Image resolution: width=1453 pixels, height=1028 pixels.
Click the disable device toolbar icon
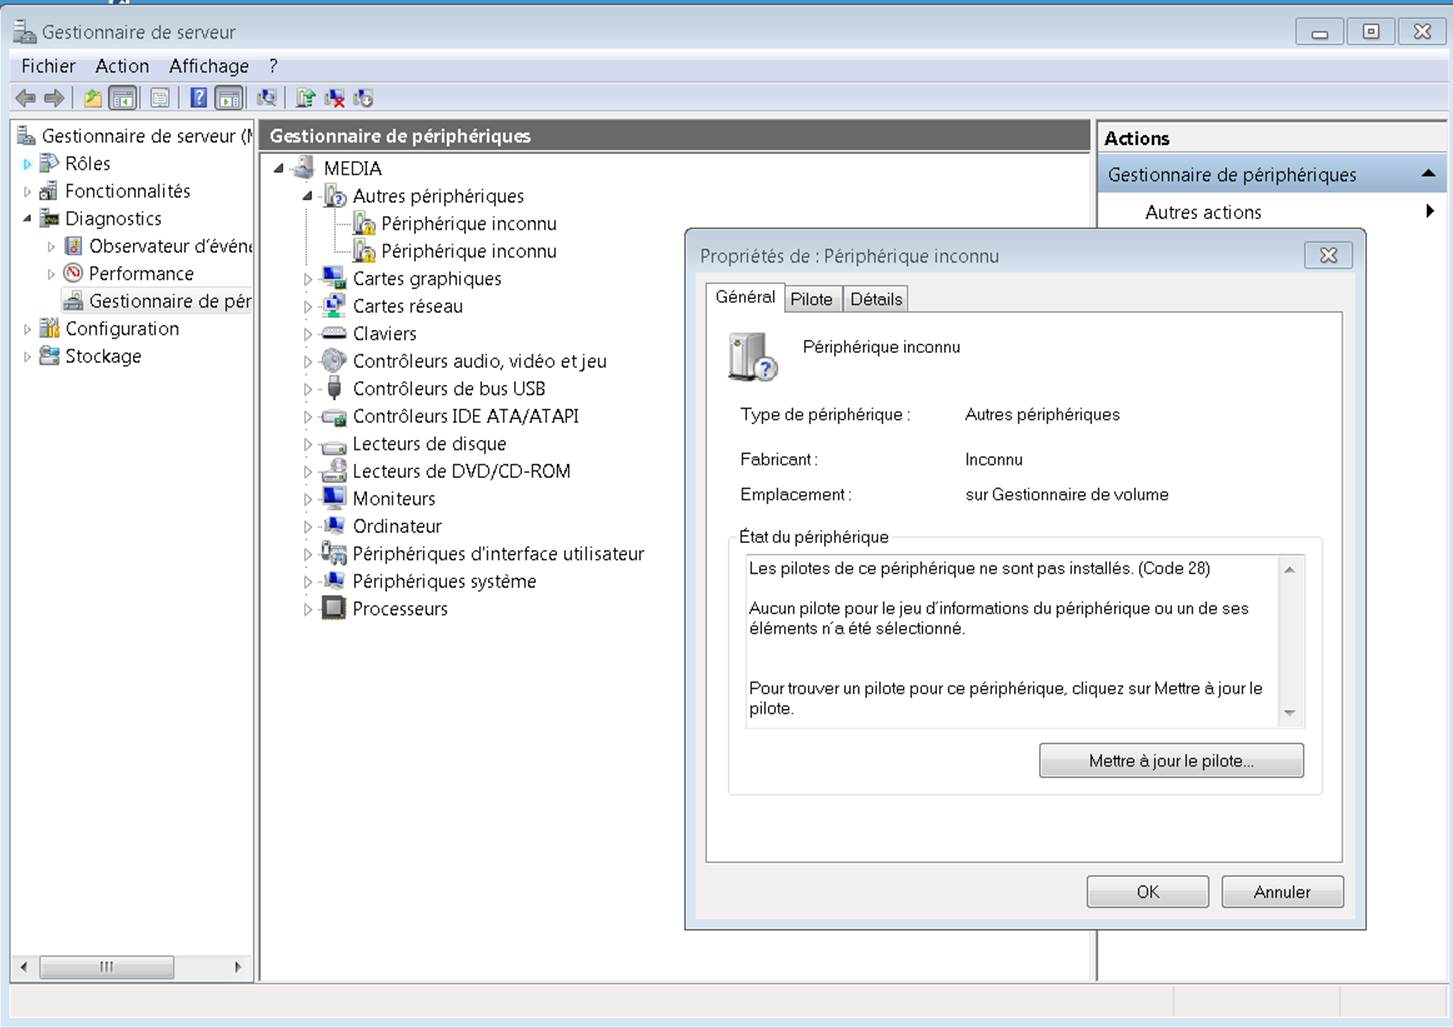pos(363,98)
